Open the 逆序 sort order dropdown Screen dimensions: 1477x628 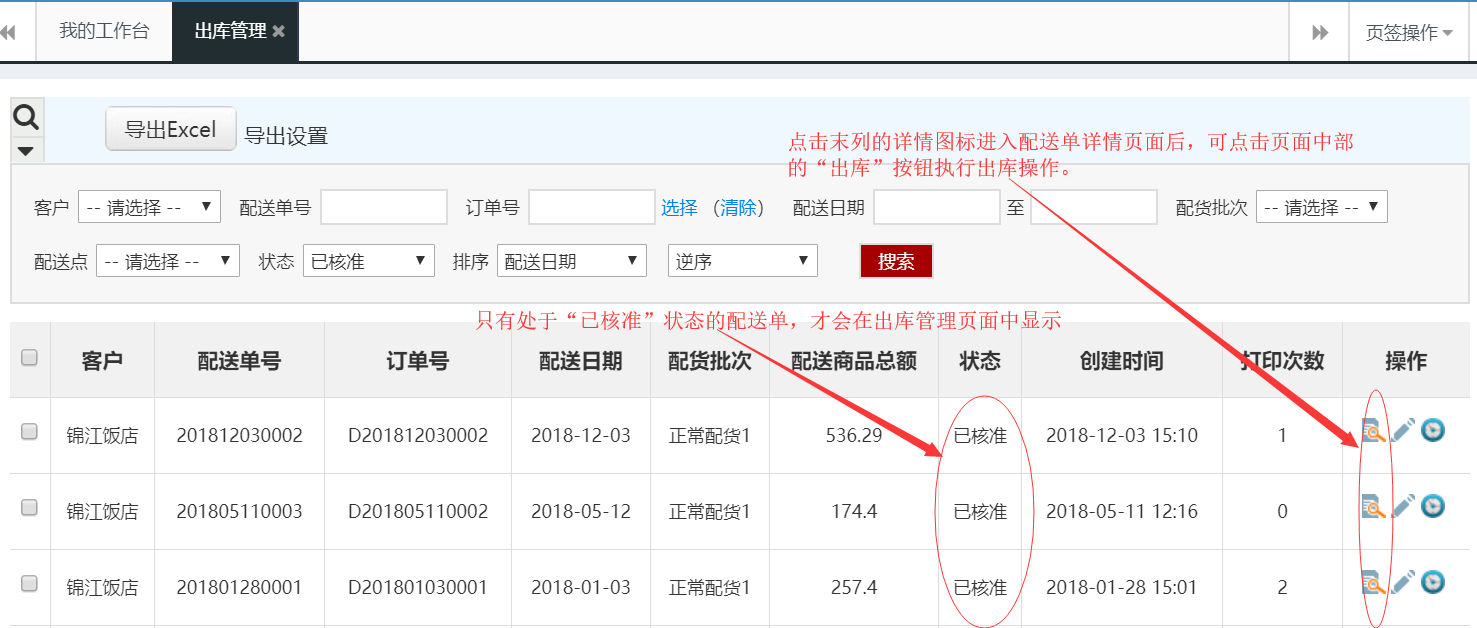click(x=743, y=261)
